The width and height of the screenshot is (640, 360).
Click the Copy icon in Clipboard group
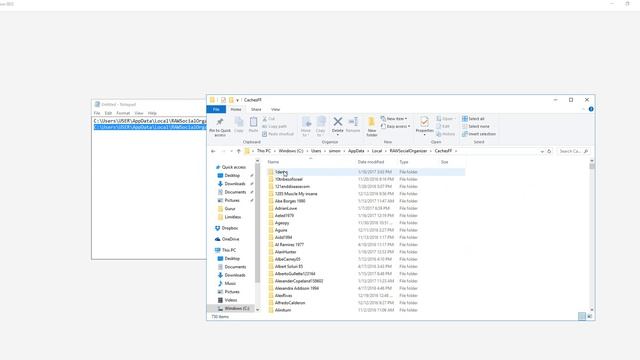[x=239, y=122]
